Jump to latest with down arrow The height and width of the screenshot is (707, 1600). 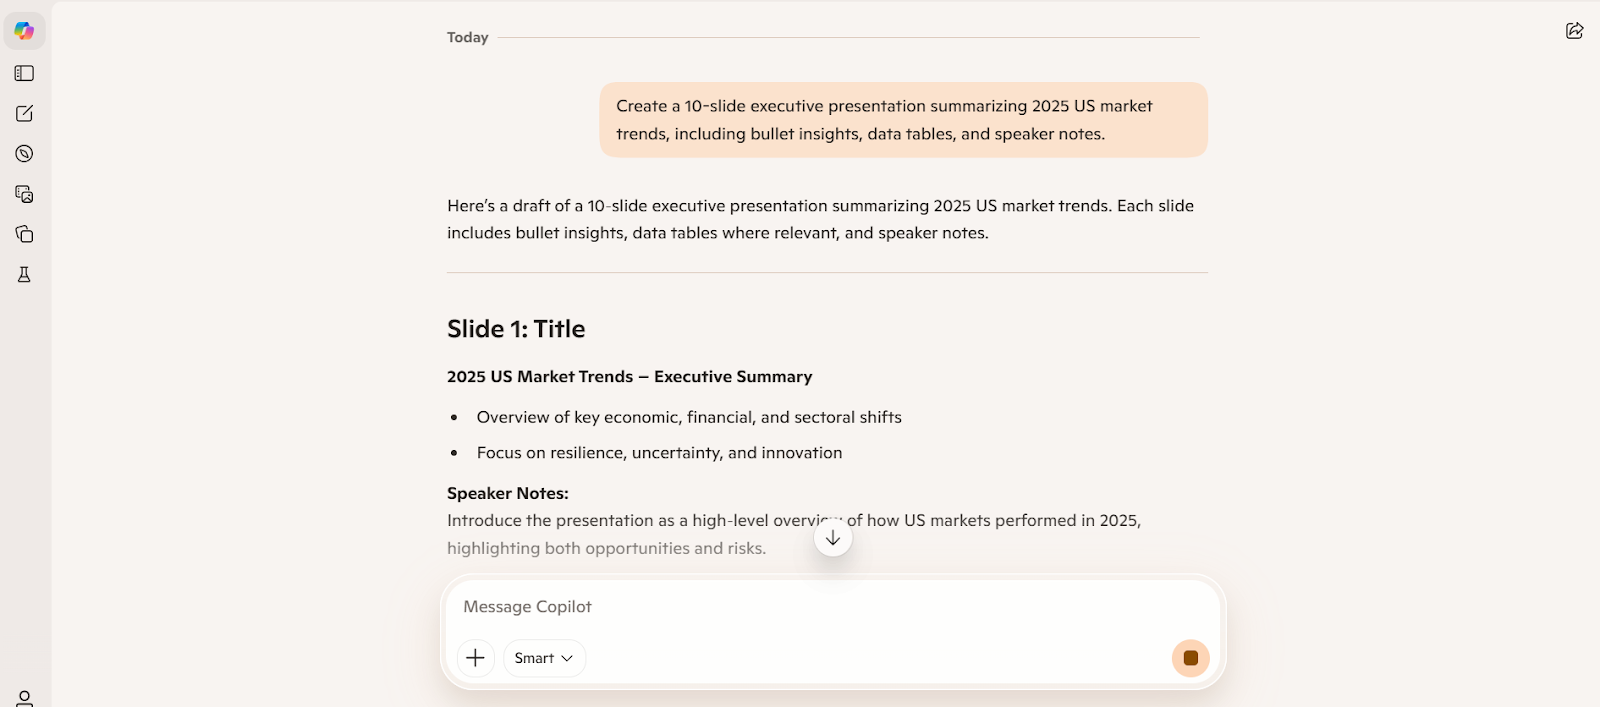pyautogui.click(x=833, y=538)
